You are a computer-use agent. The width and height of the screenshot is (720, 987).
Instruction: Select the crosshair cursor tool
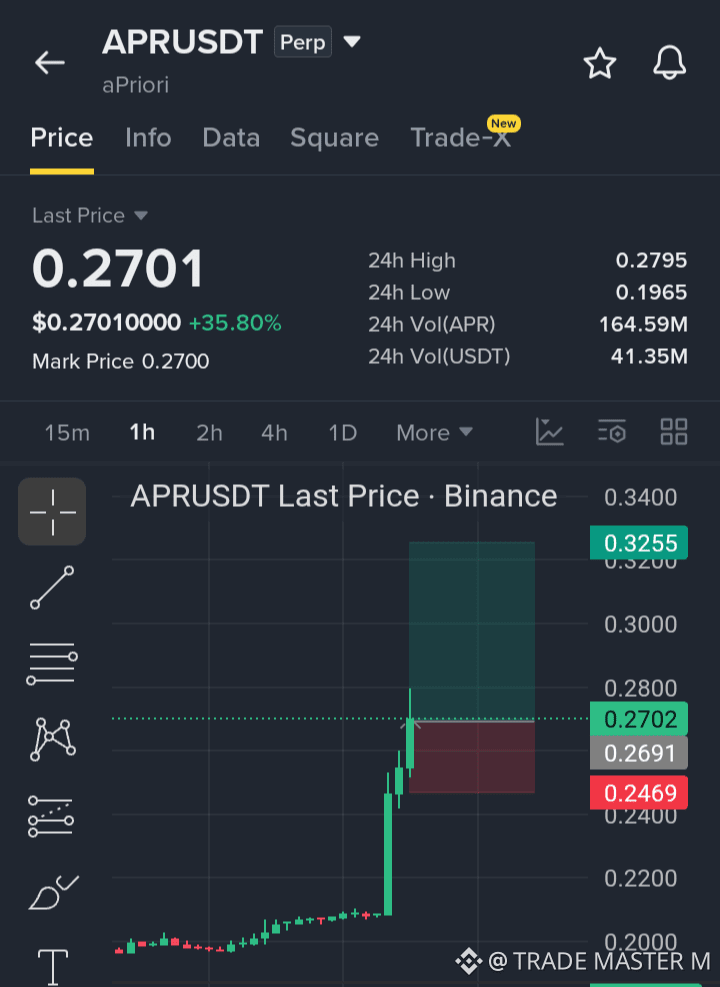click(x=52, y=512)
